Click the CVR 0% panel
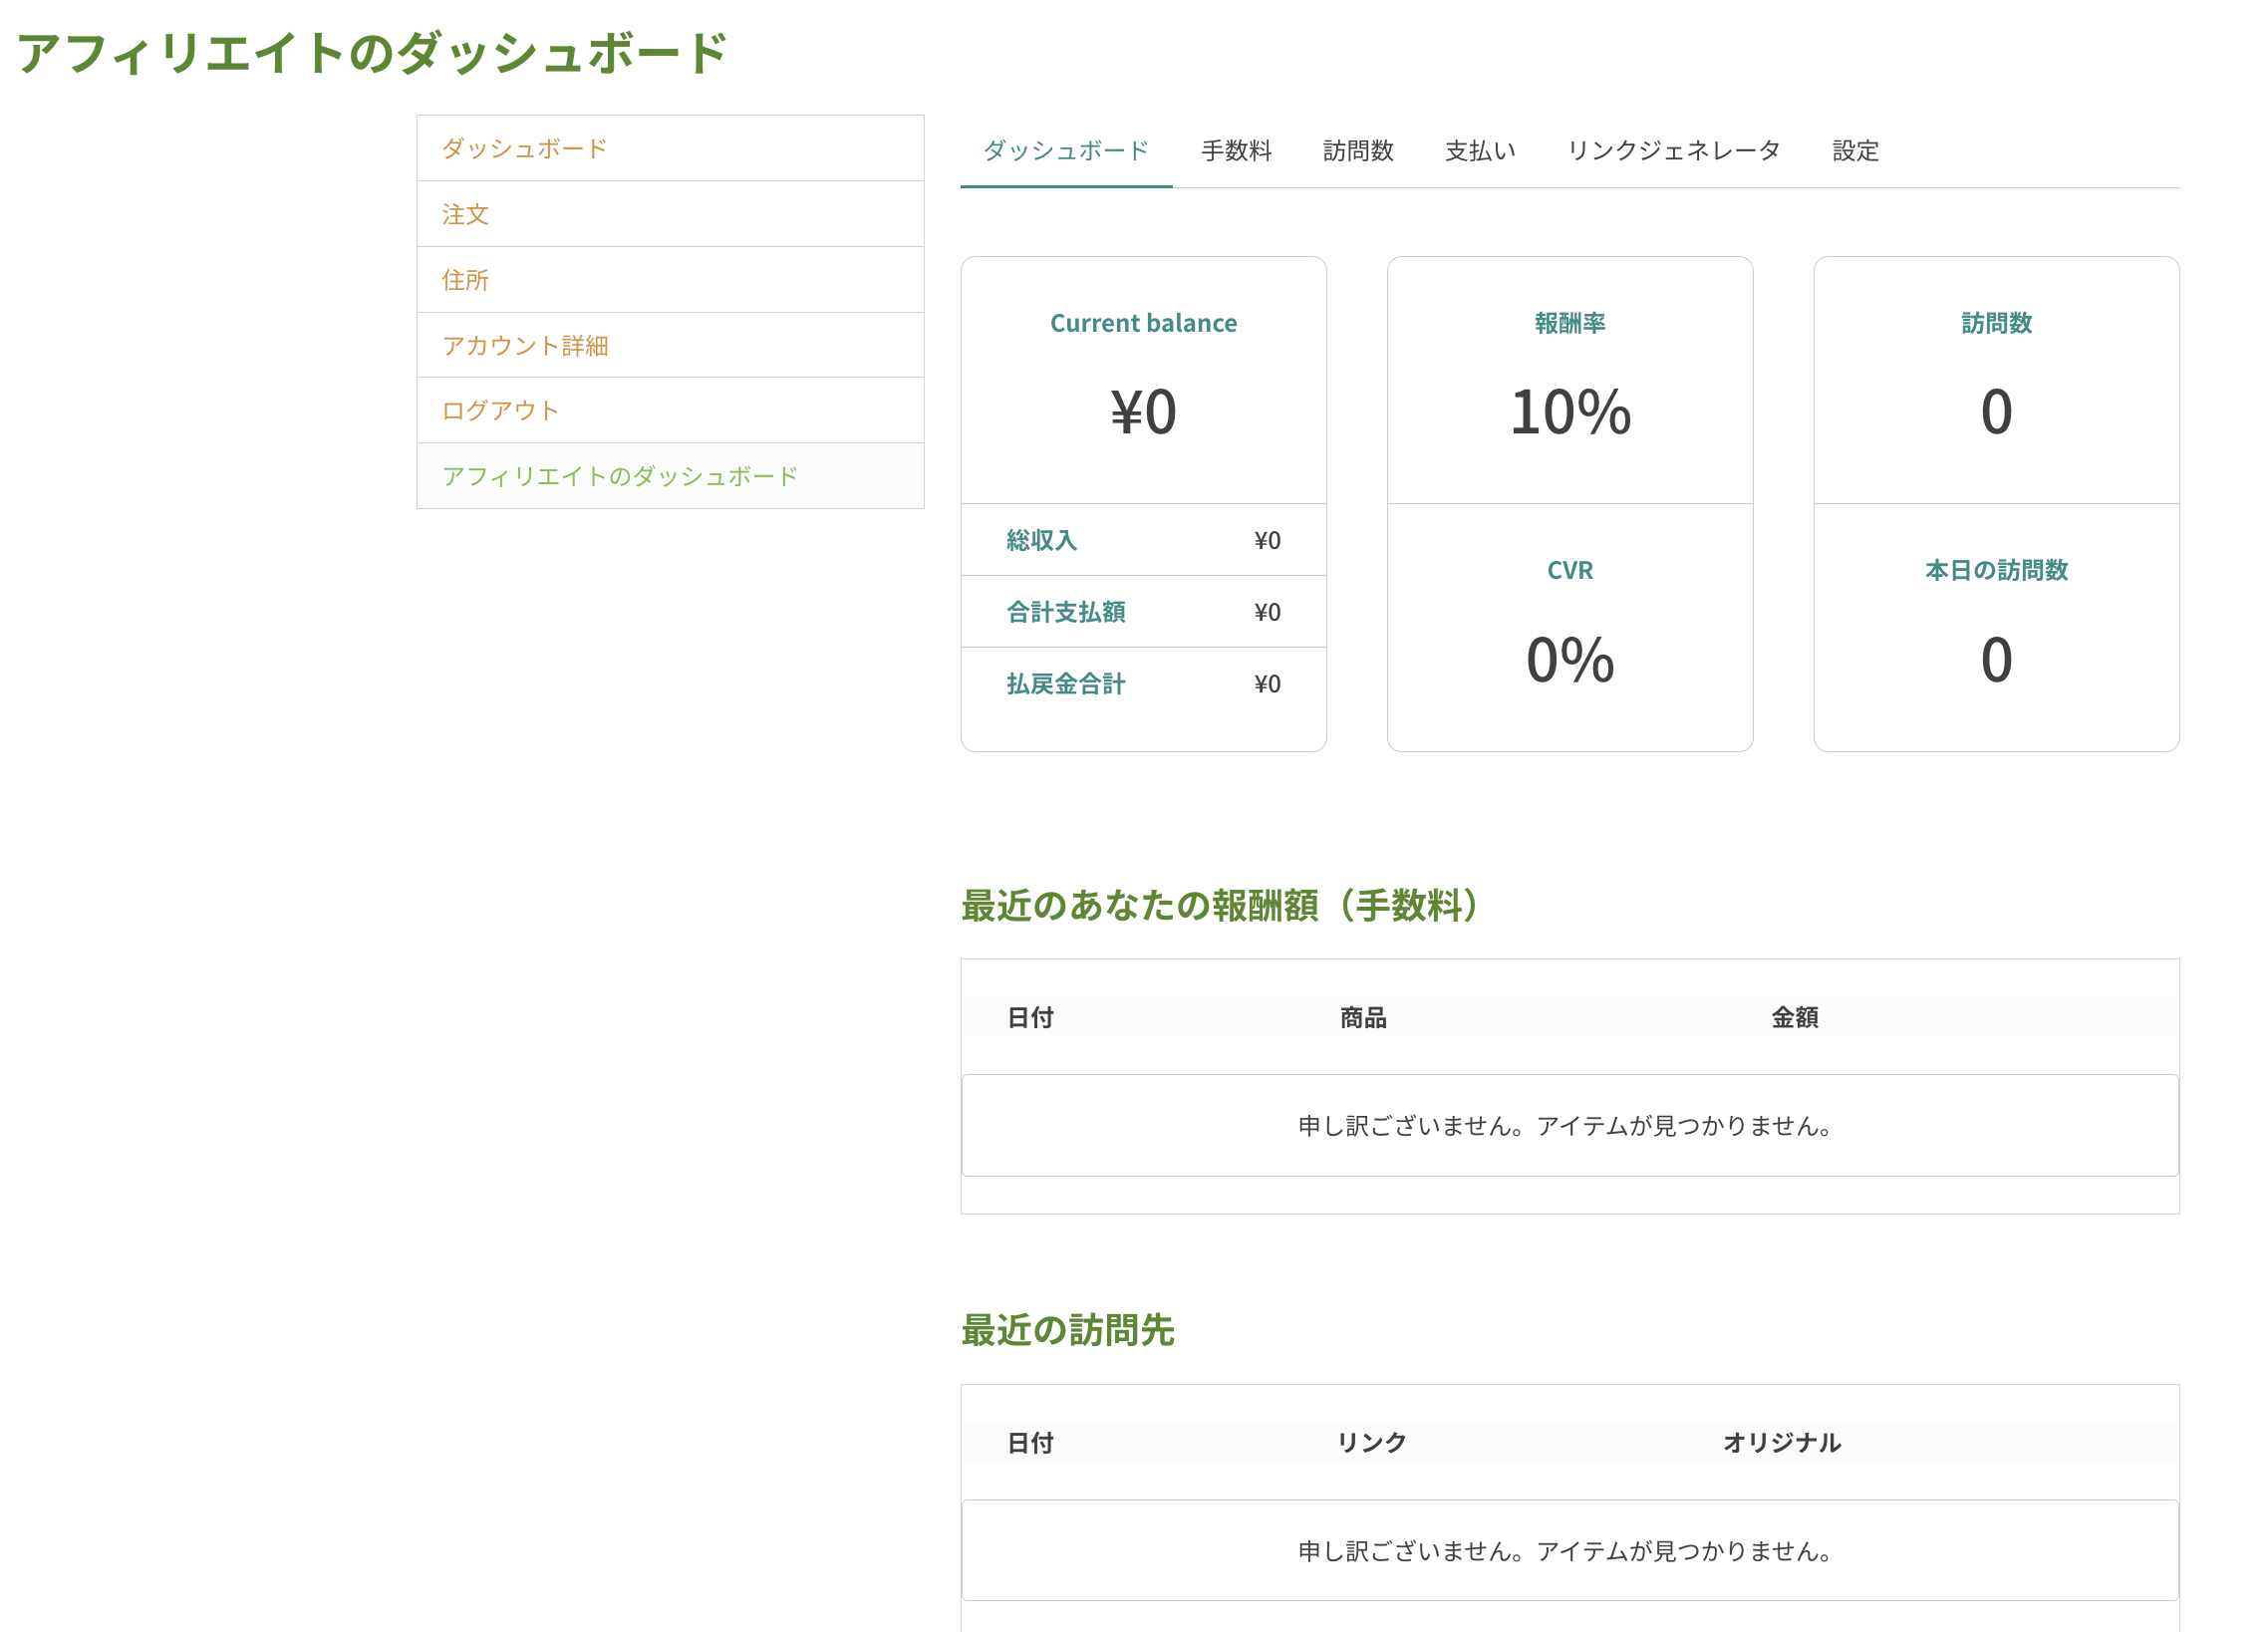 coord(1569,628)
